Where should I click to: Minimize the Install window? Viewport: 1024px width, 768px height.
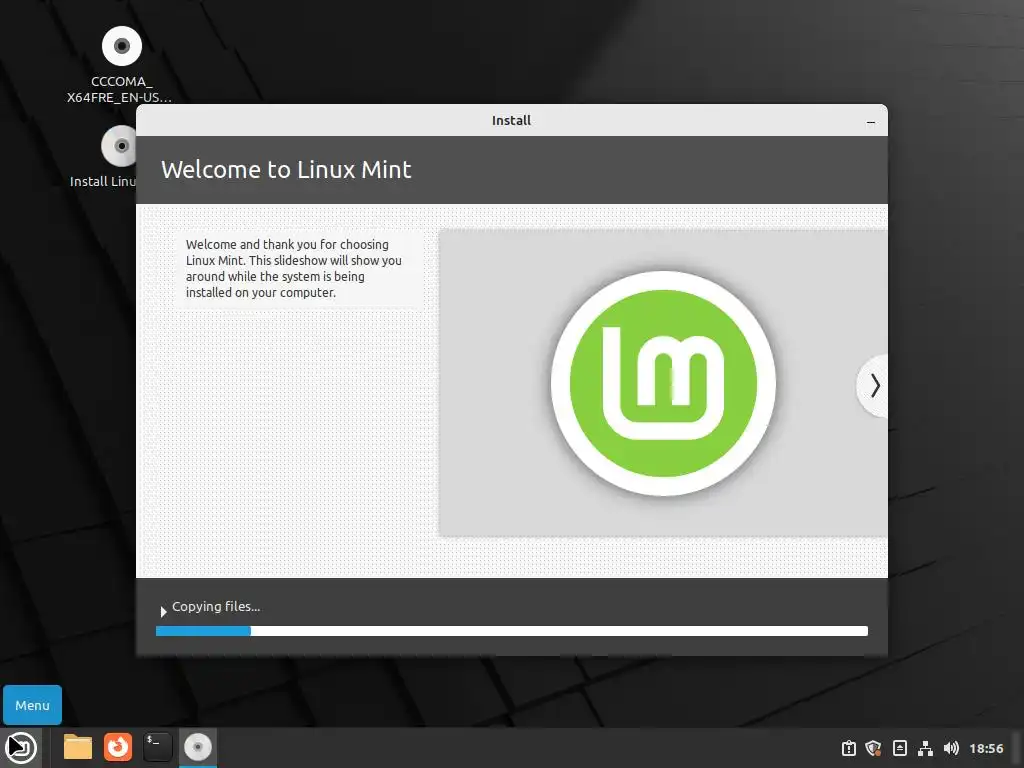click(x=871, y=121)
